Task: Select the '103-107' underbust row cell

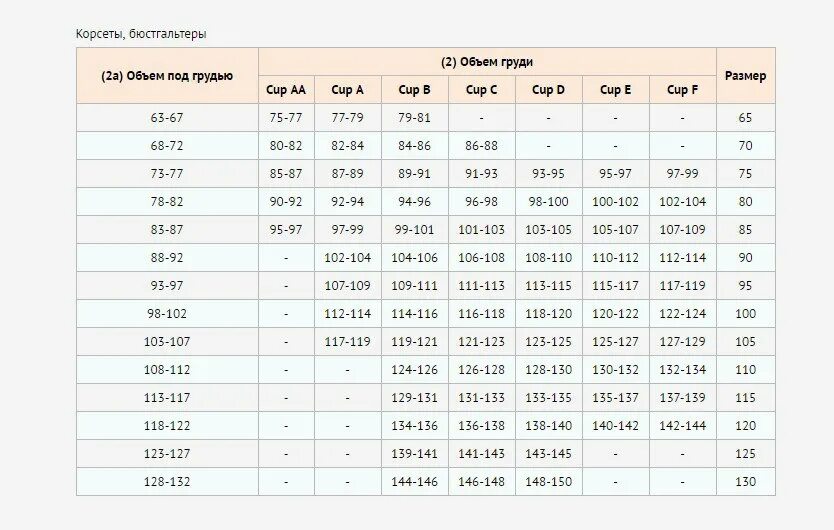Action: 167,342
